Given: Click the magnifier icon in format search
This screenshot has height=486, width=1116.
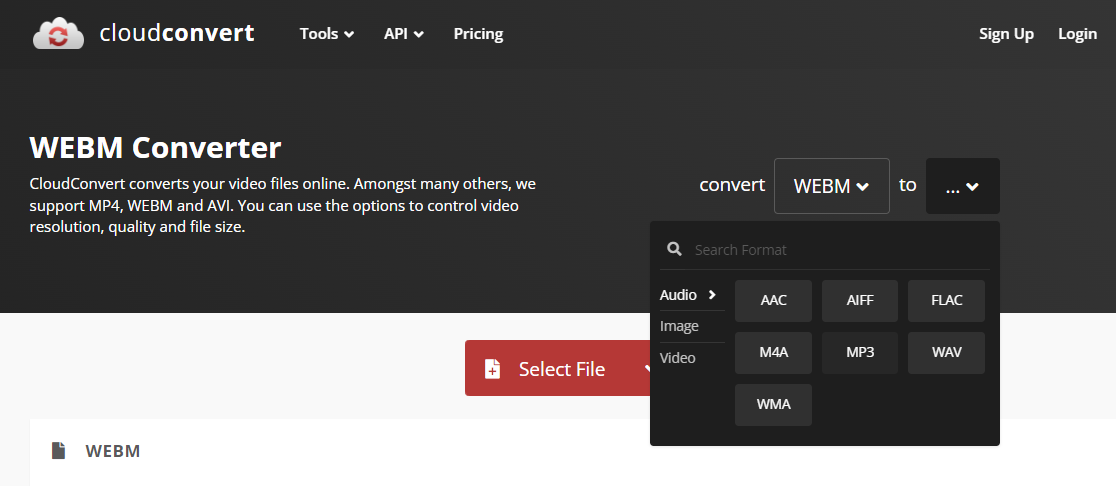Looking at the screenshot, I should [674, 249].
